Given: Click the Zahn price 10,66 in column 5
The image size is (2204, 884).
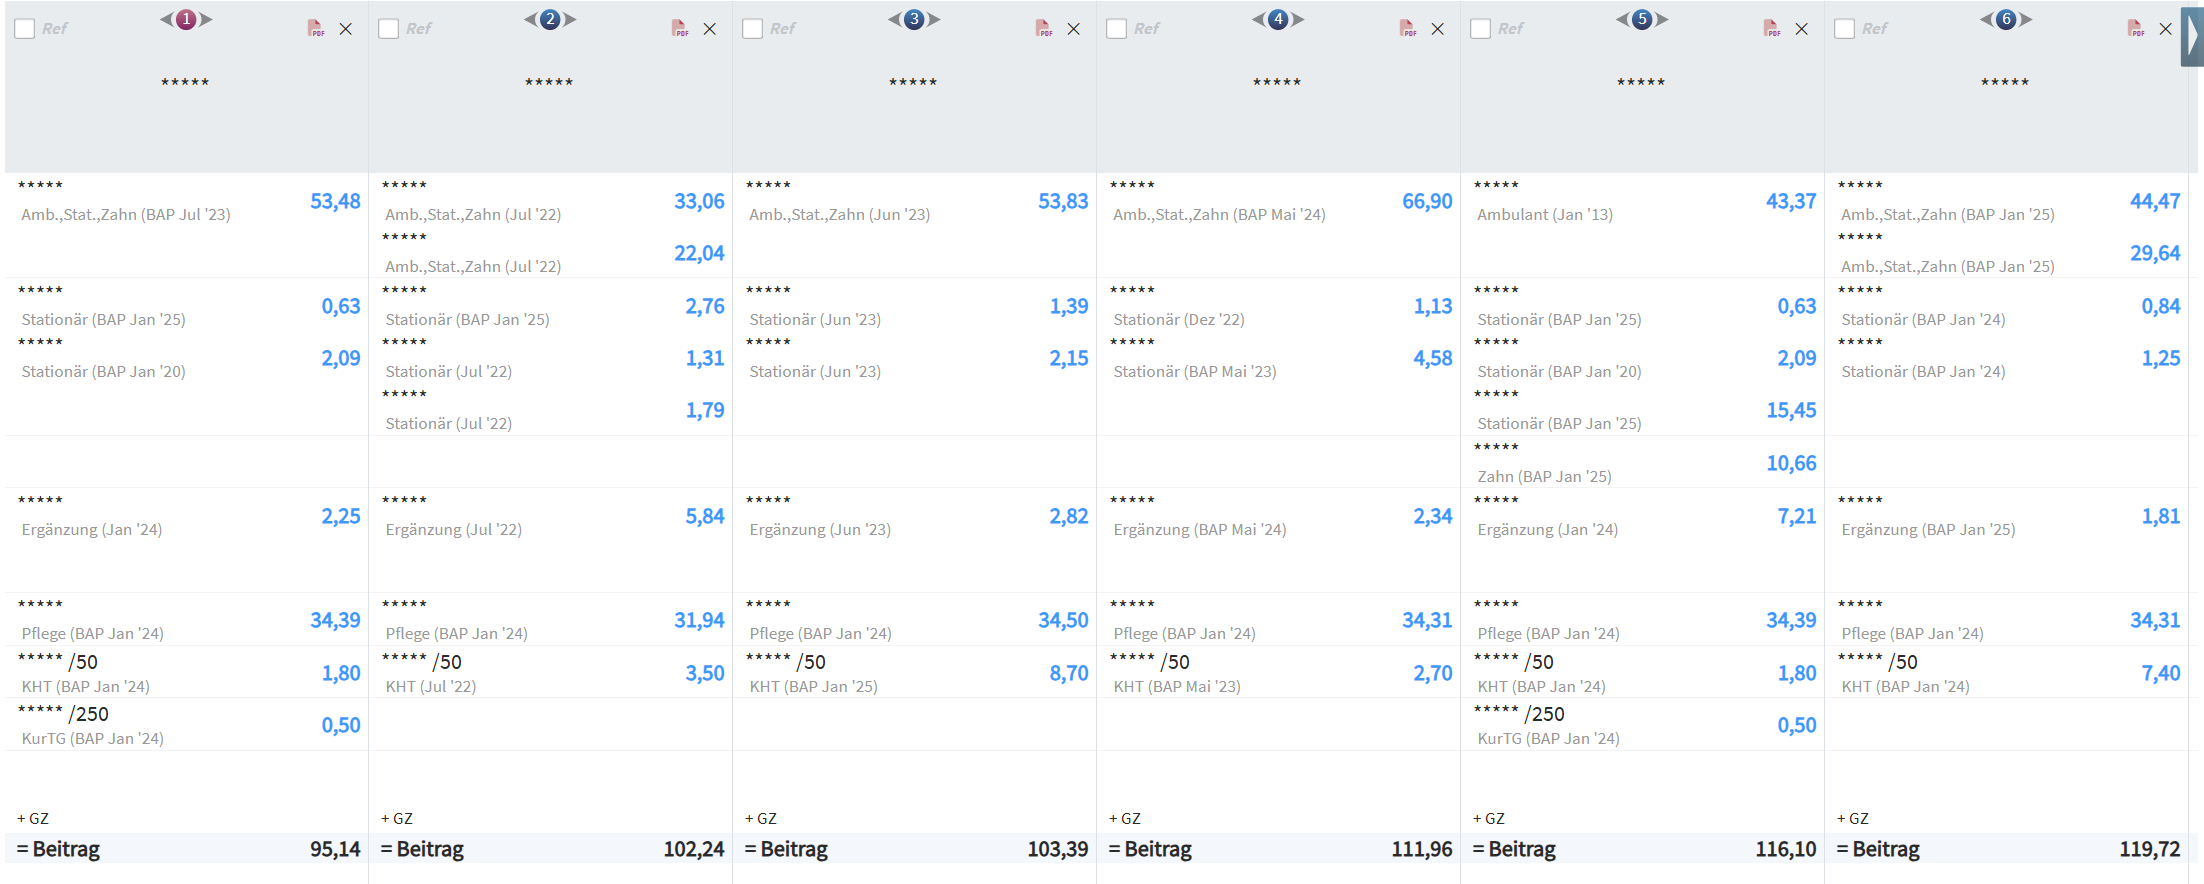Looking at the screenshot, I should click(1790, 464).
